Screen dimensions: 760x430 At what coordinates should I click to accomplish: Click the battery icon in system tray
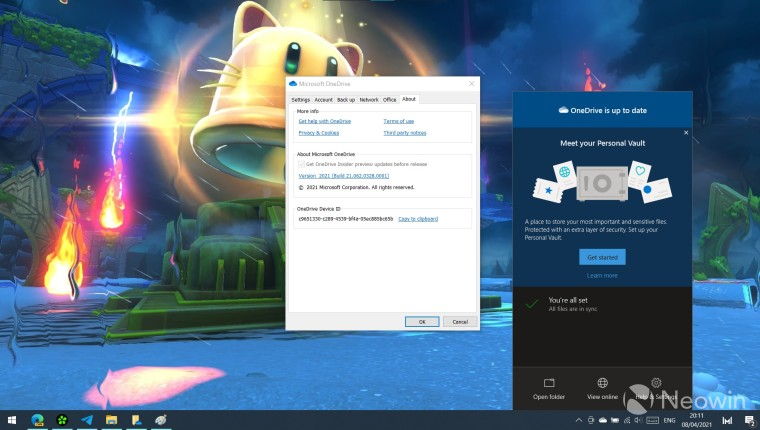coord(615,420)
